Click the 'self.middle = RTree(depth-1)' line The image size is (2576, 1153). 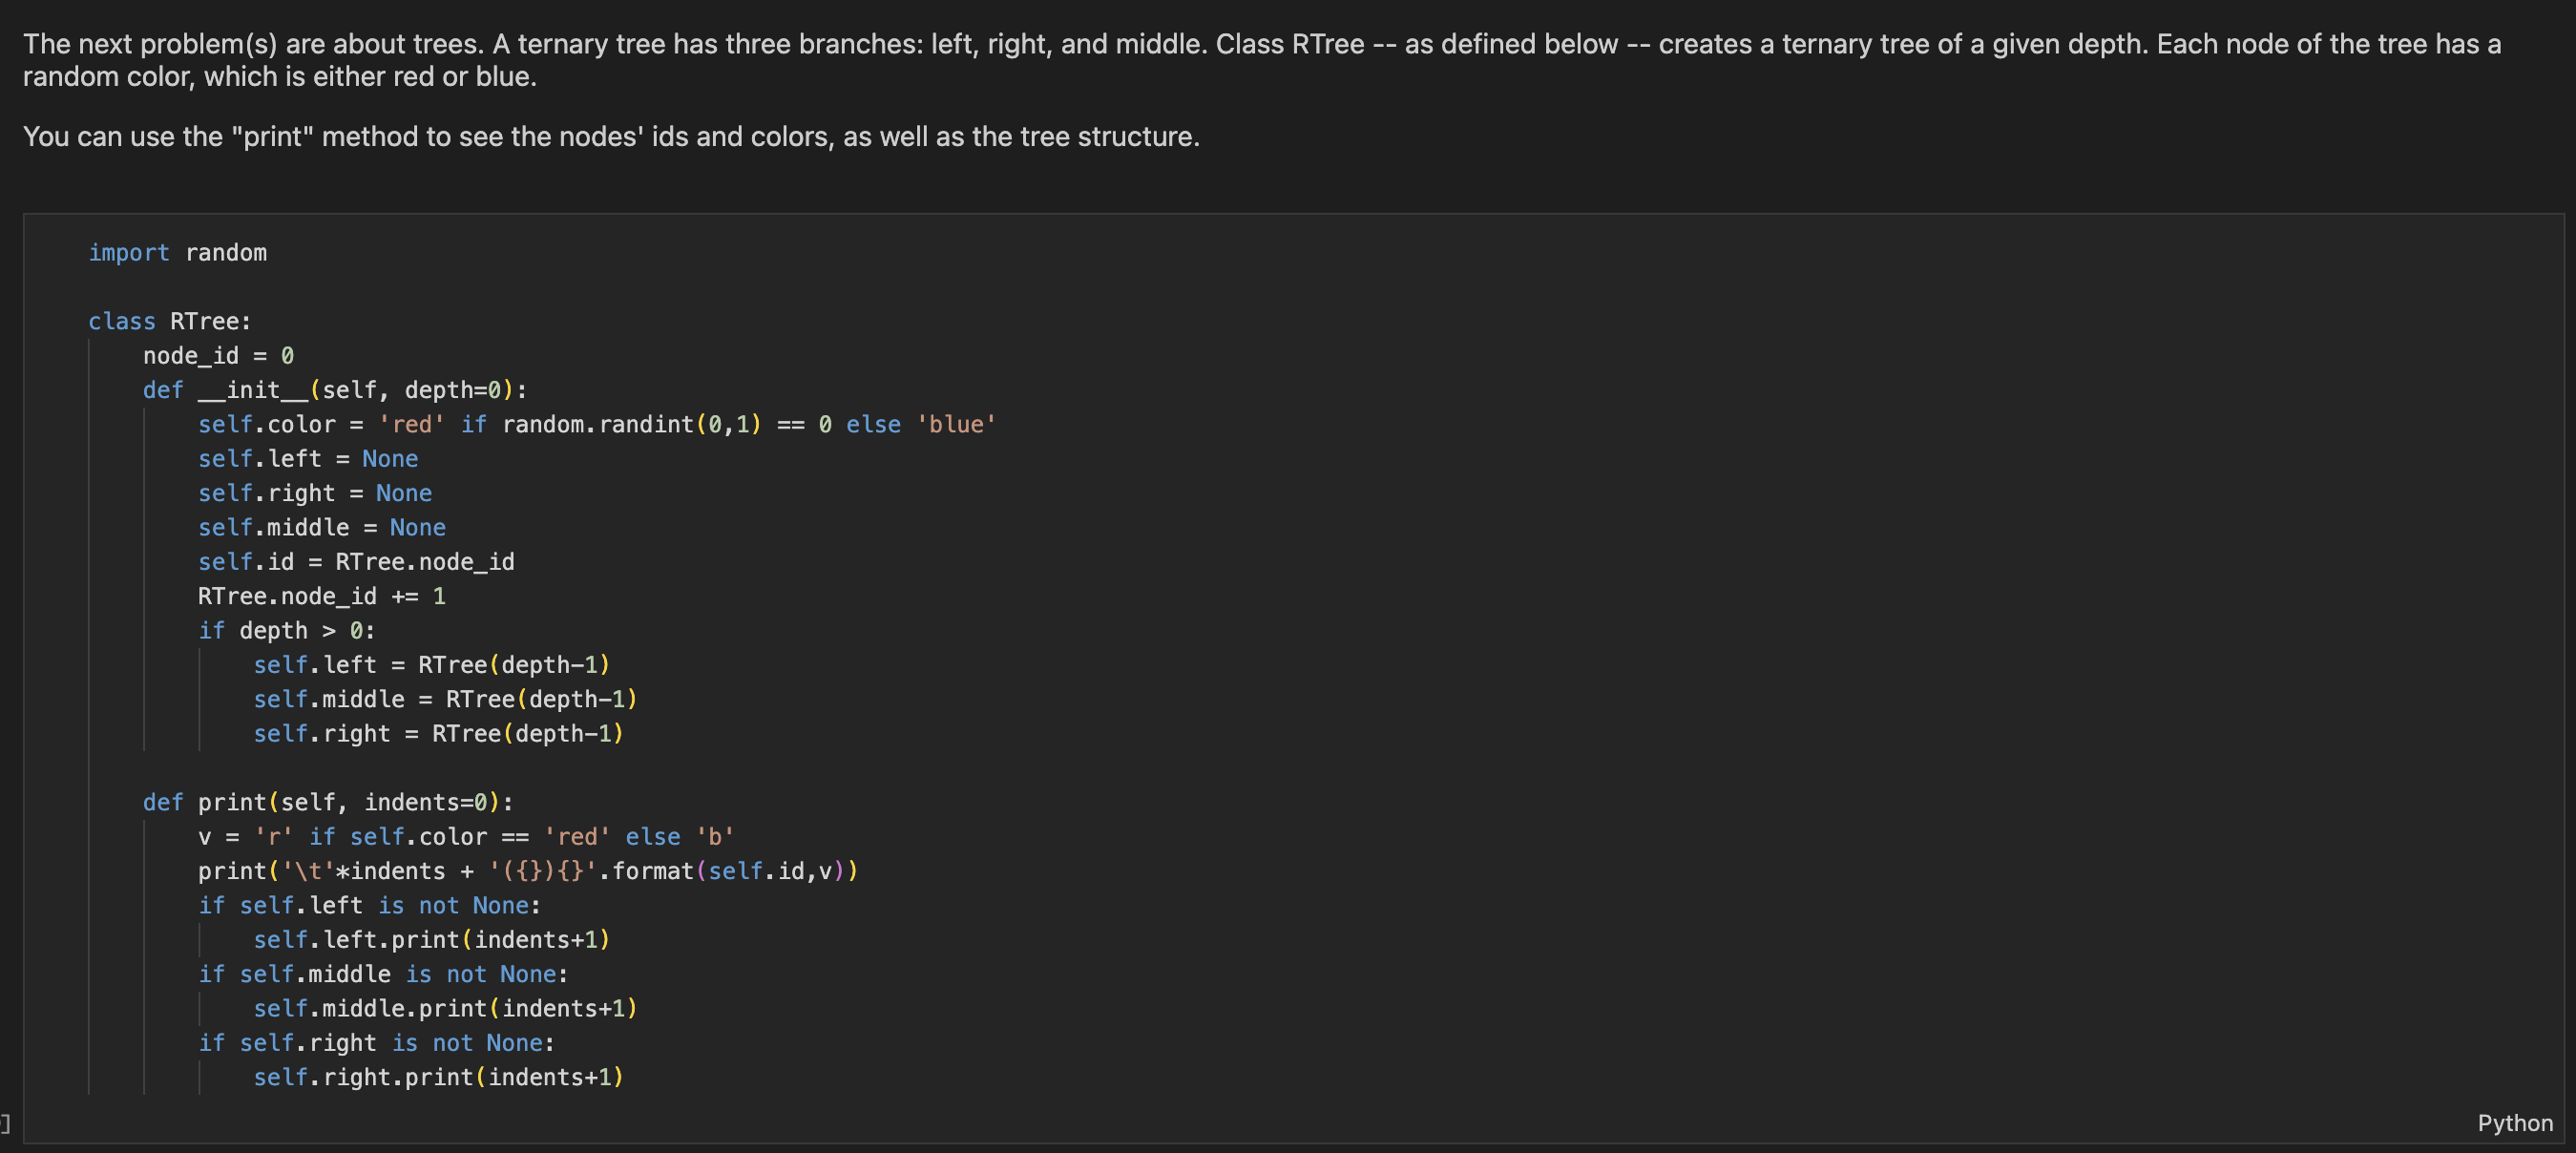(x=445, y=699)
